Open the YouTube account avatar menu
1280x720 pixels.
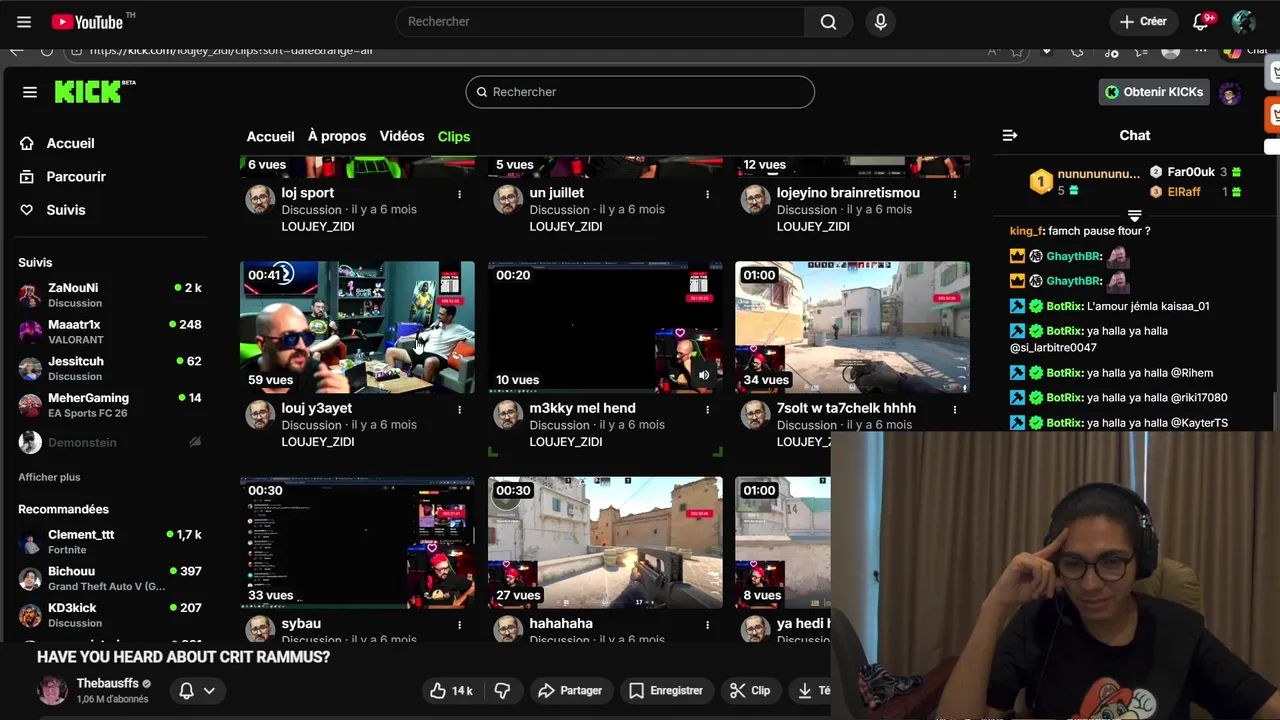[x=1244, y=22]
